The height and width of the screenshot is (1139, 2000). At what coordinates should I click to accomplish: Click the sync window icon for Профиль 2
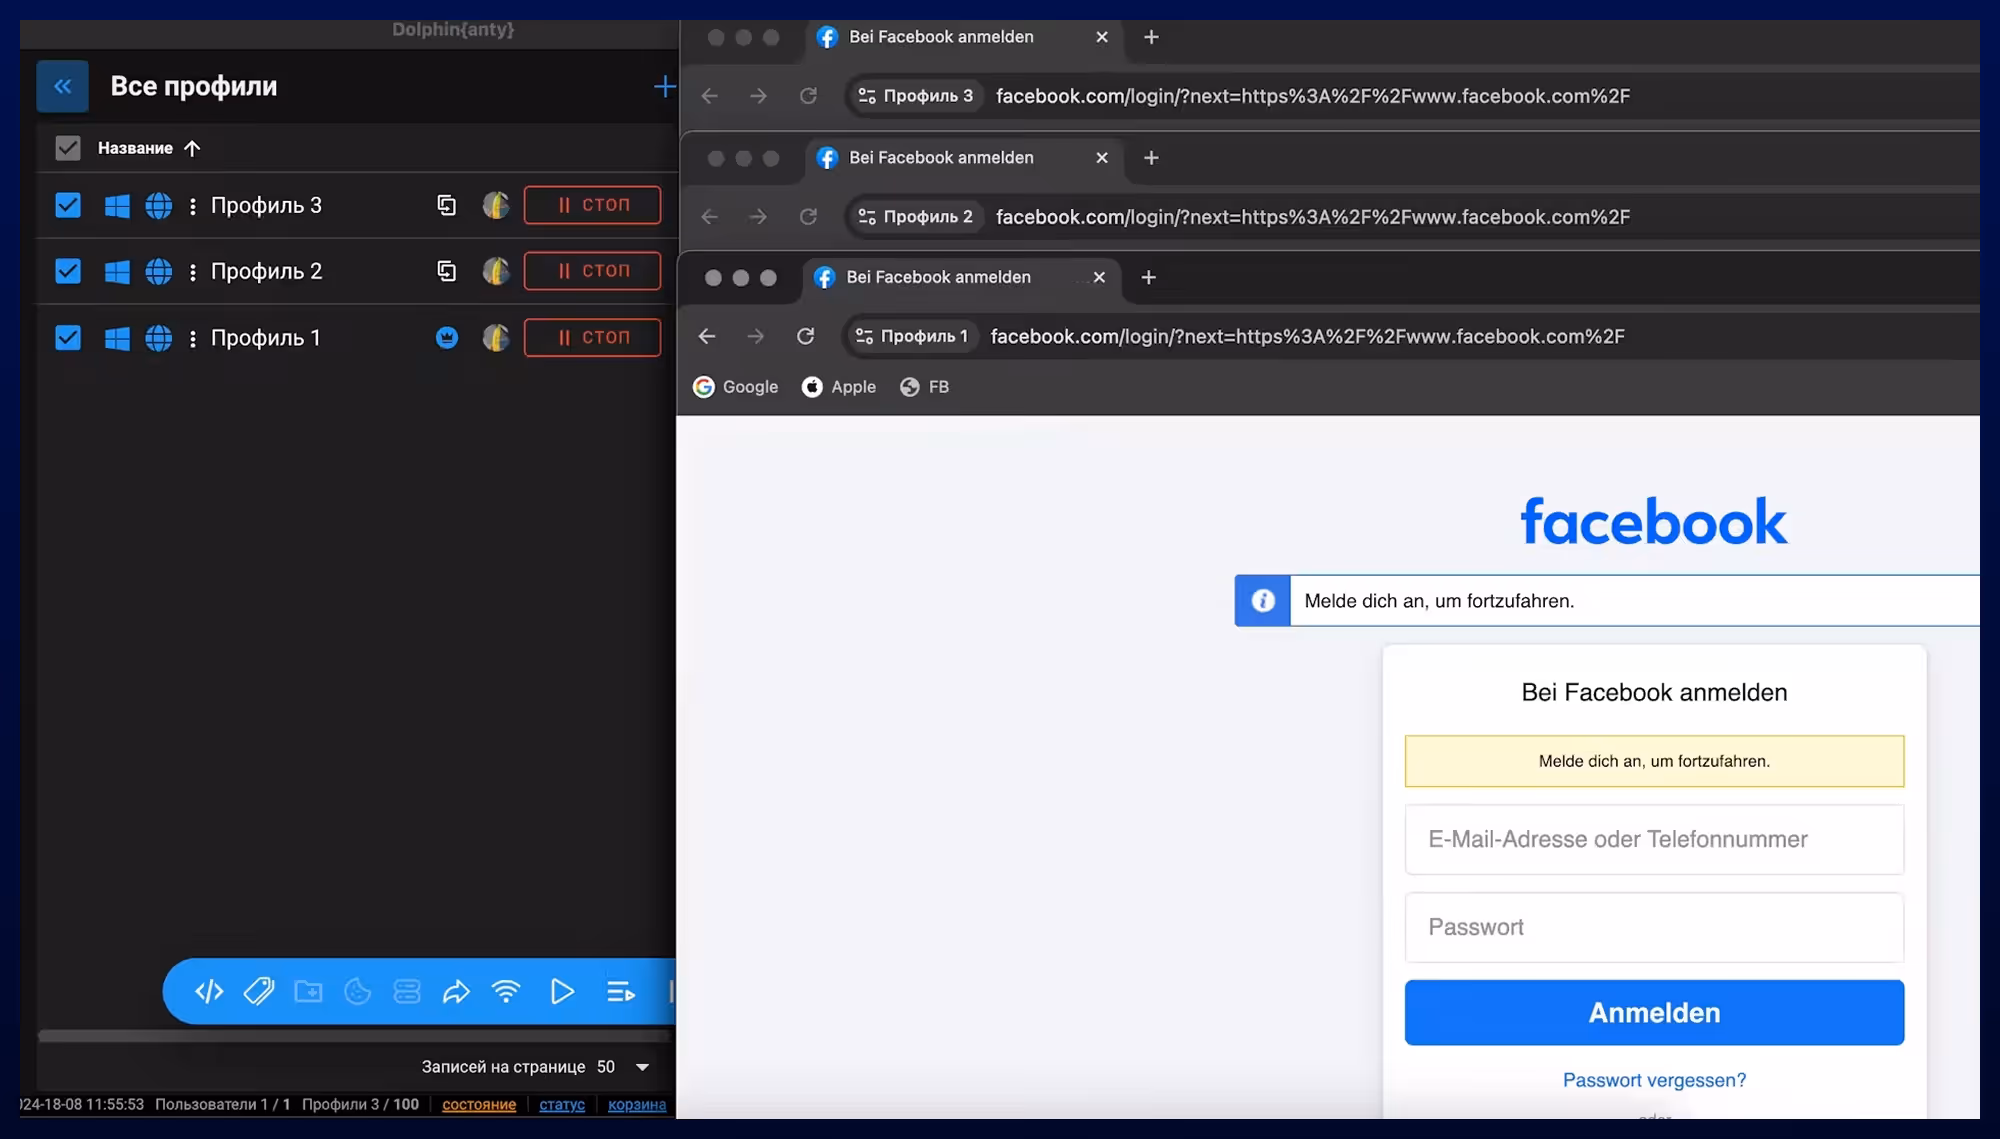point(446,271)
